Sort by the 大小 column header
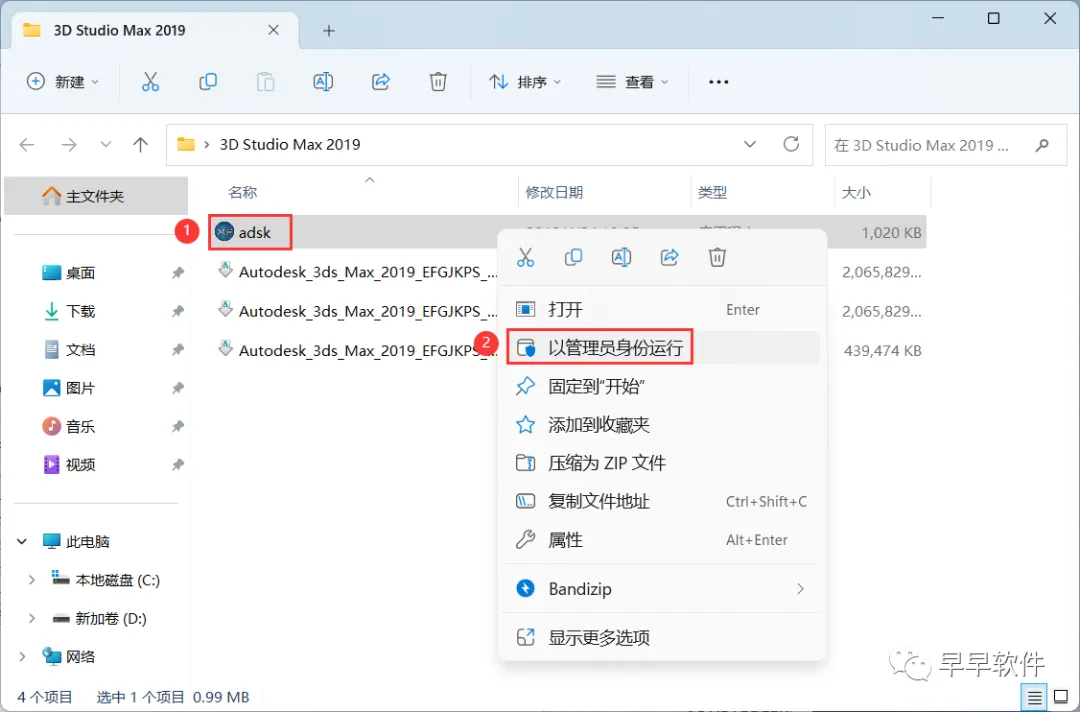 click(x=856, y=192)
